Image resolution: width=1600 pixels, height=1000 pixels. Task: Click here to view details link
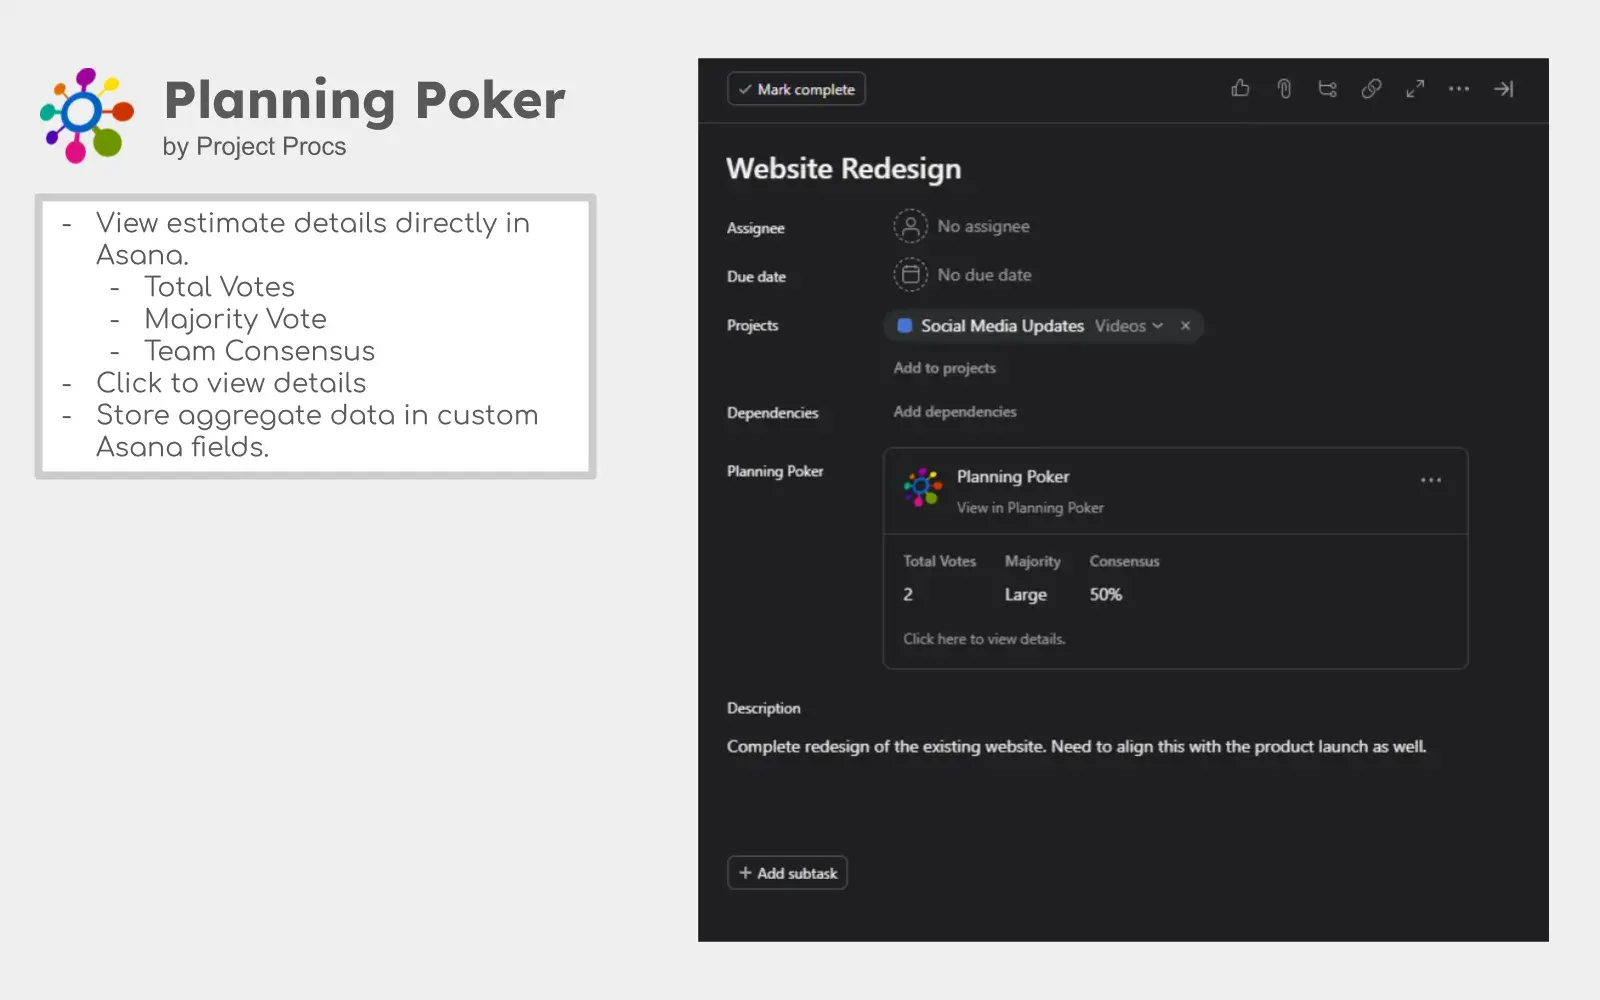point(984,639)
